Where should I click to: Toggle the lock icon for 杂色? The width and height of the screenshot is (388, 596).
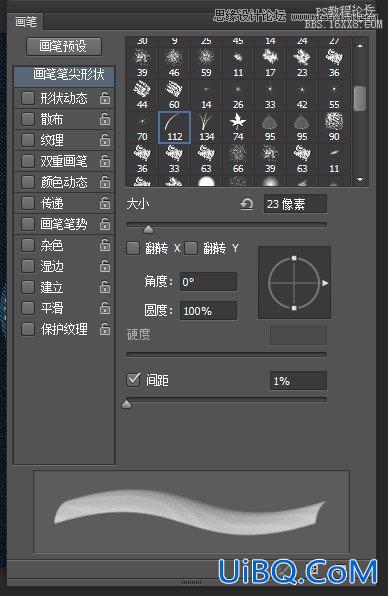coord(105,245)
